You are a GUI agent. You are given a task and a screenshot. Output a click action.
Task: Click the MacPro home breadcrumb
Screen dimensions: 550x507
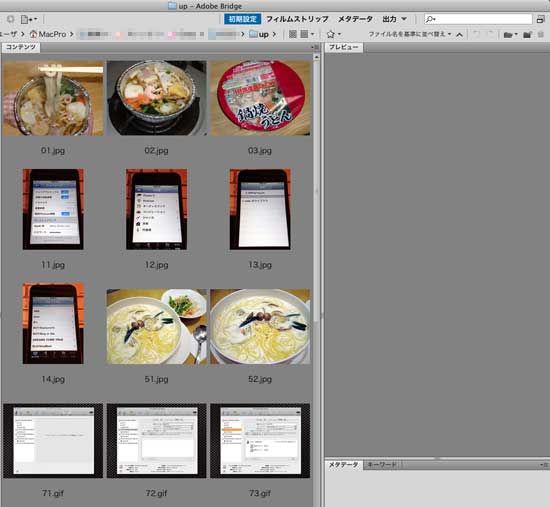pyautogui.click(x=48, y=34)
